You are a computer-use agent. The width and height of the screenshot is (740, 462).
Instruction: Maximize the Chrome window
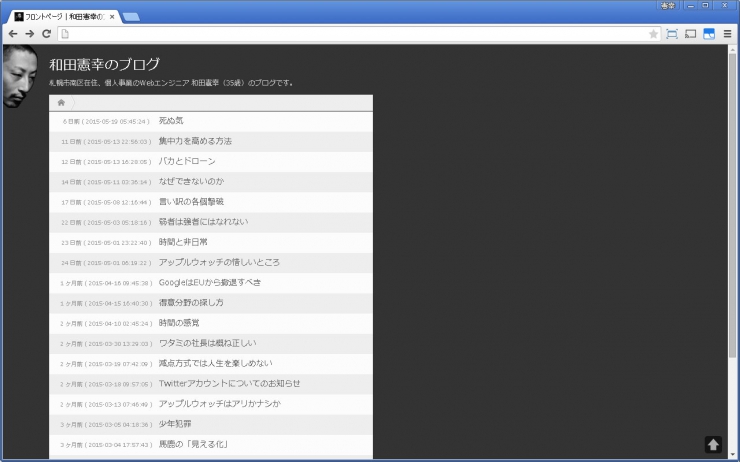click(706, 6)
